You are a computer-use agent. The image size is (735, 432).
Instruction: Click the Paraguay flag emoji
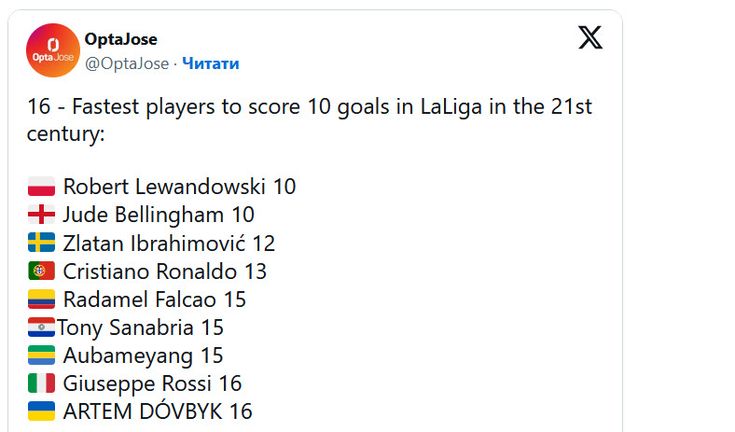[x=41, y=327]
